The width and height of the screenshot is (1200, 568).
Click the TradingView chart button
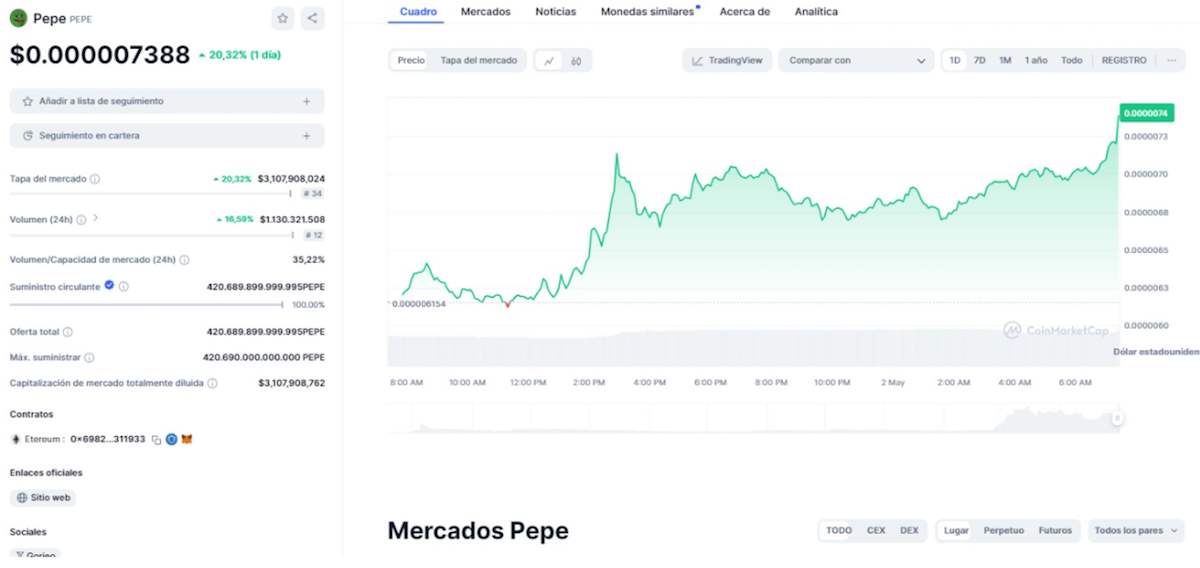[727, 60]
